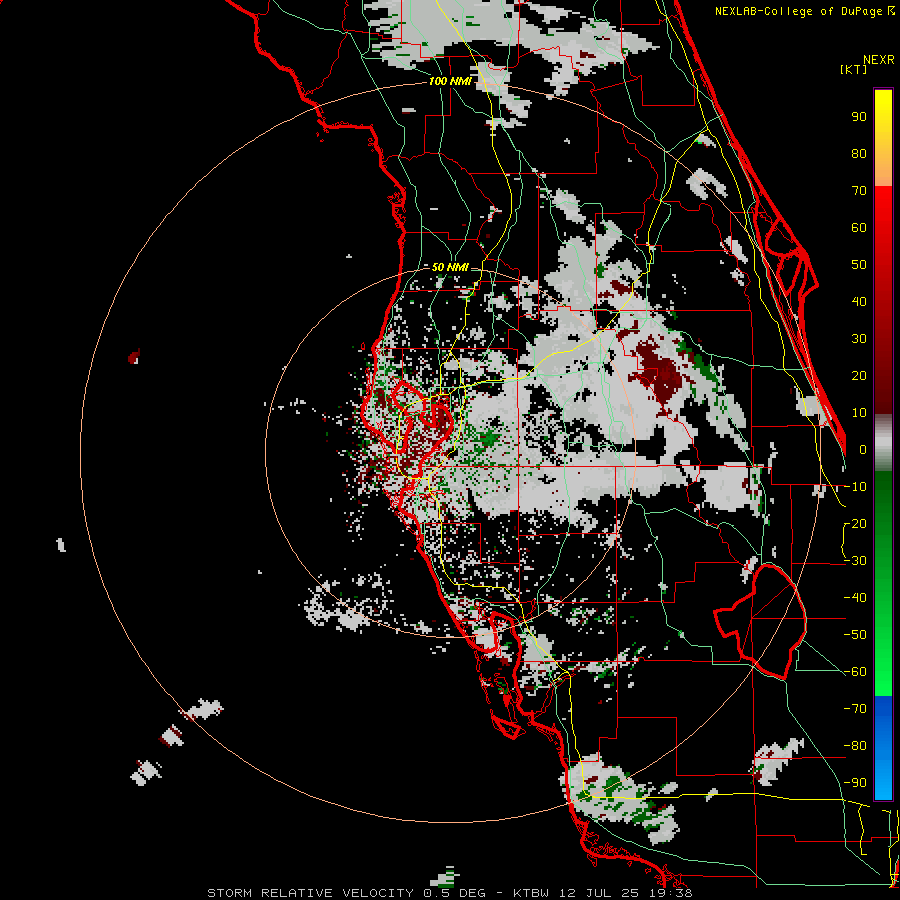Click the positive 50 value on the velocity scale
Screen dimensions: 900x900
pyautogui.click(x=859, y=265)
